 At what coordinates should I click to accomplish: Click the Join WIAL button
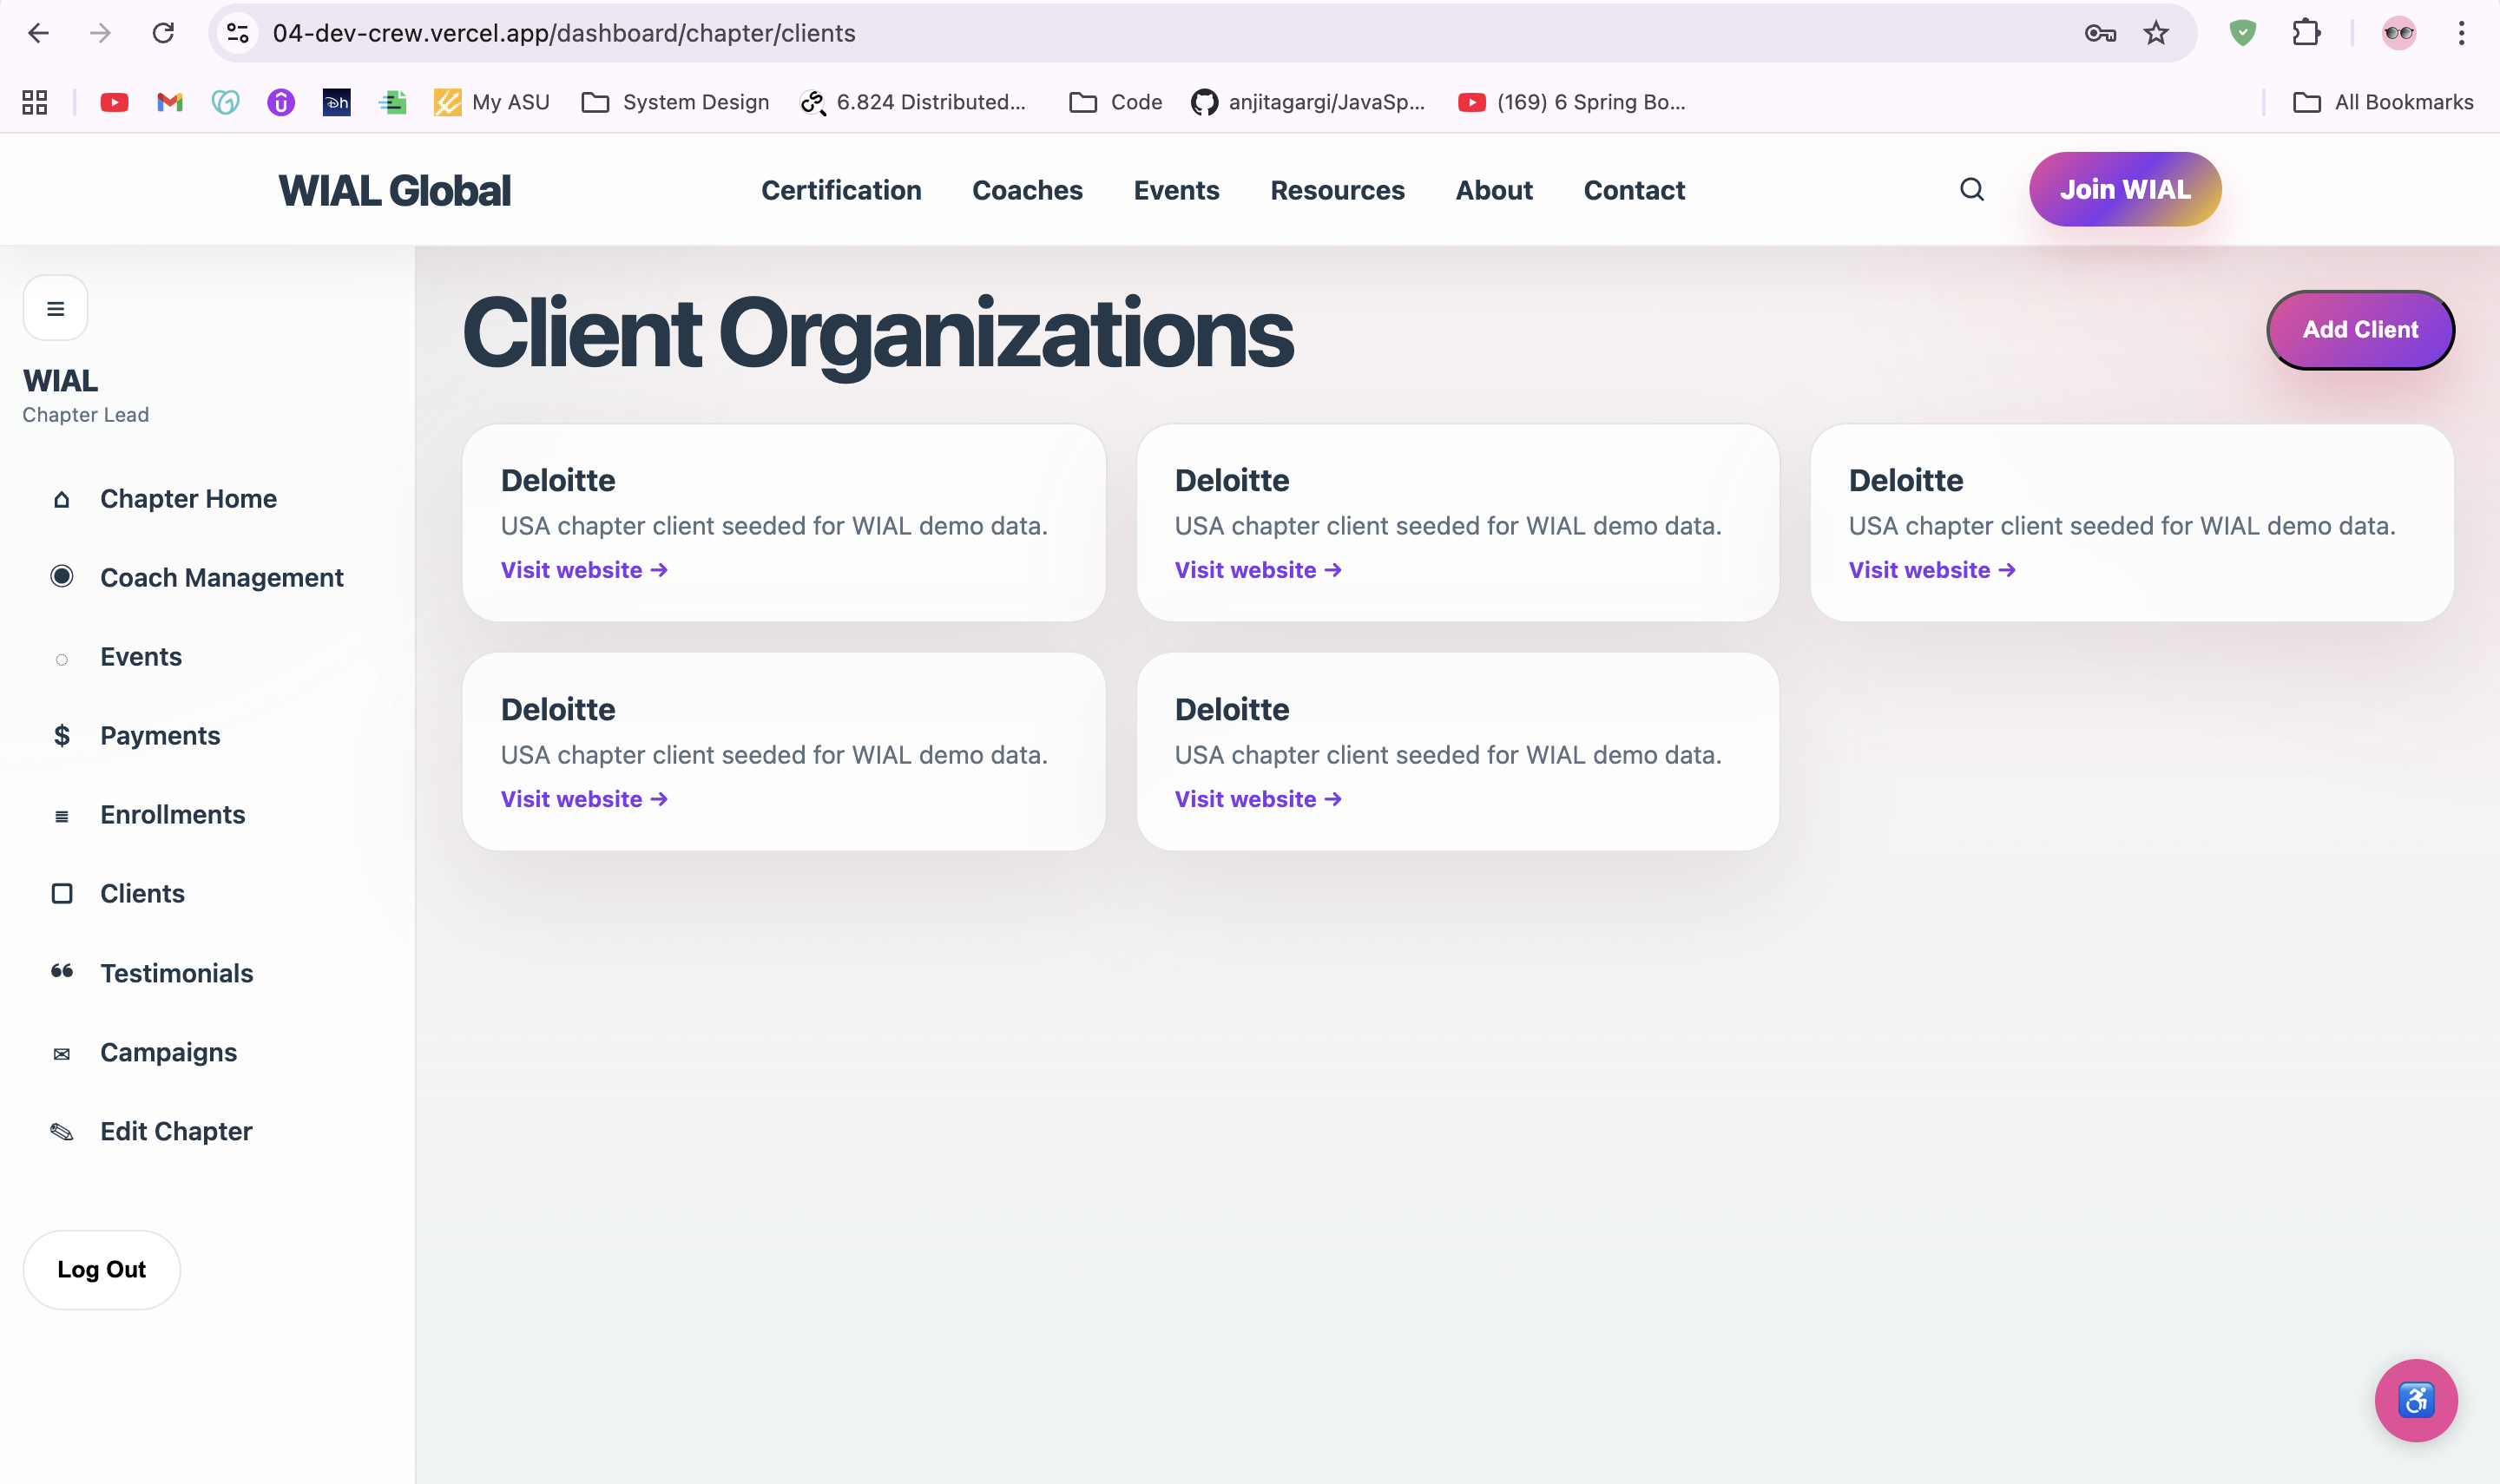(x=2124, y=189)
